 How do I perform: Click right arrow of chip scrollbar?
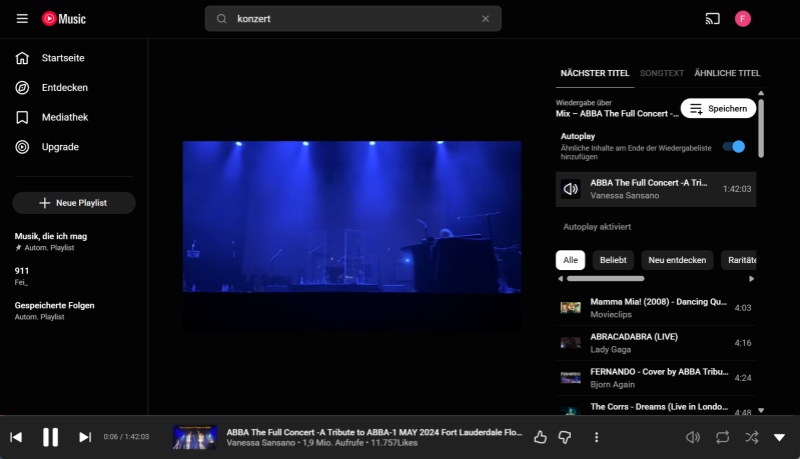tap(752, 279)
